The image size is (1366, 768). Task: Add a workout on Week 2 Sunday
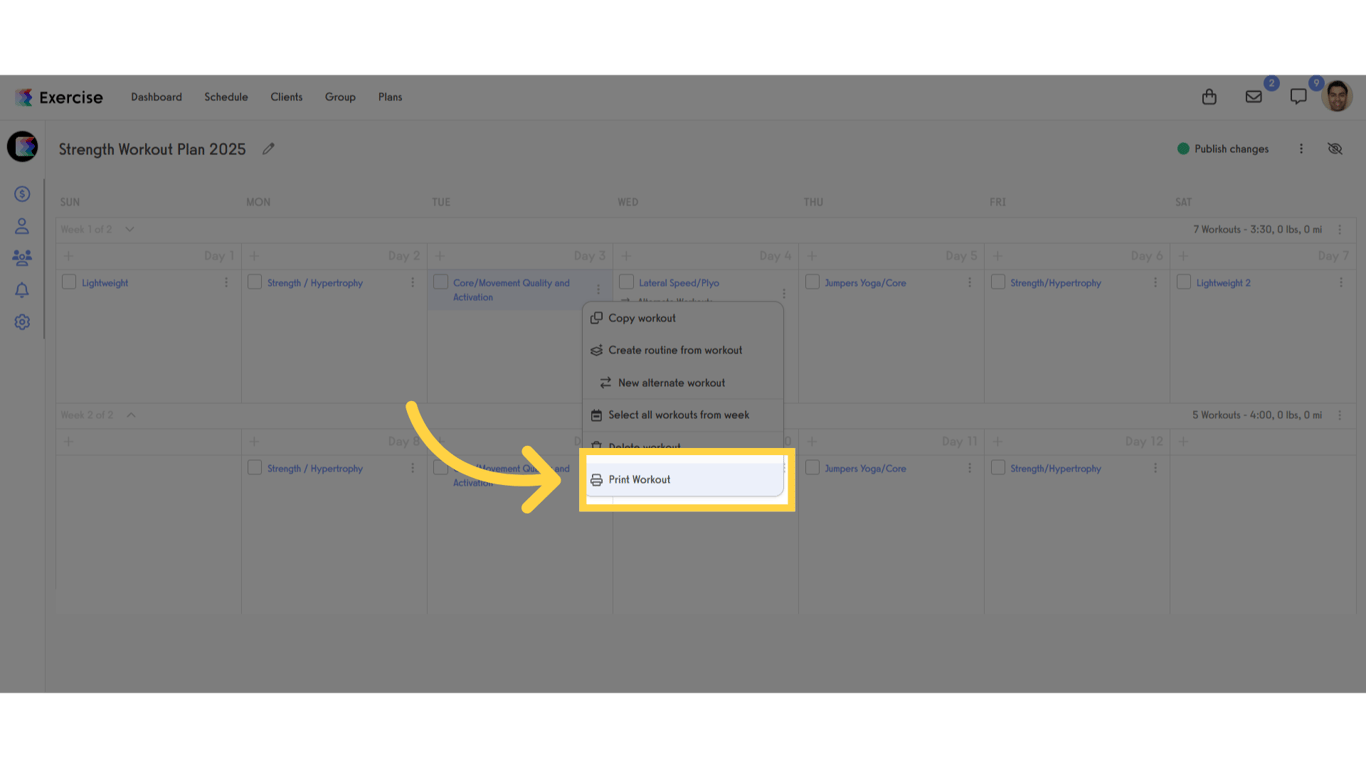pos(69,441)
